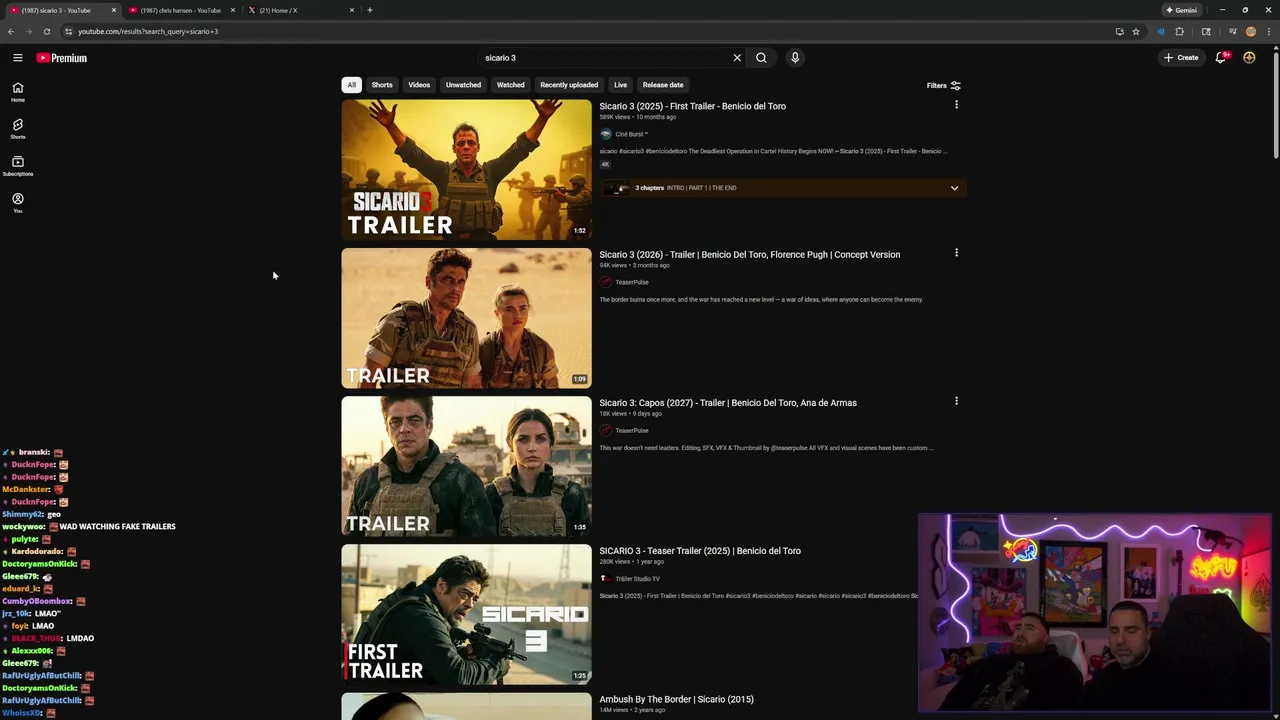Clear the search box with the X
The image size is (1280, 720).
pyautogui.click(x=737, y=58)
